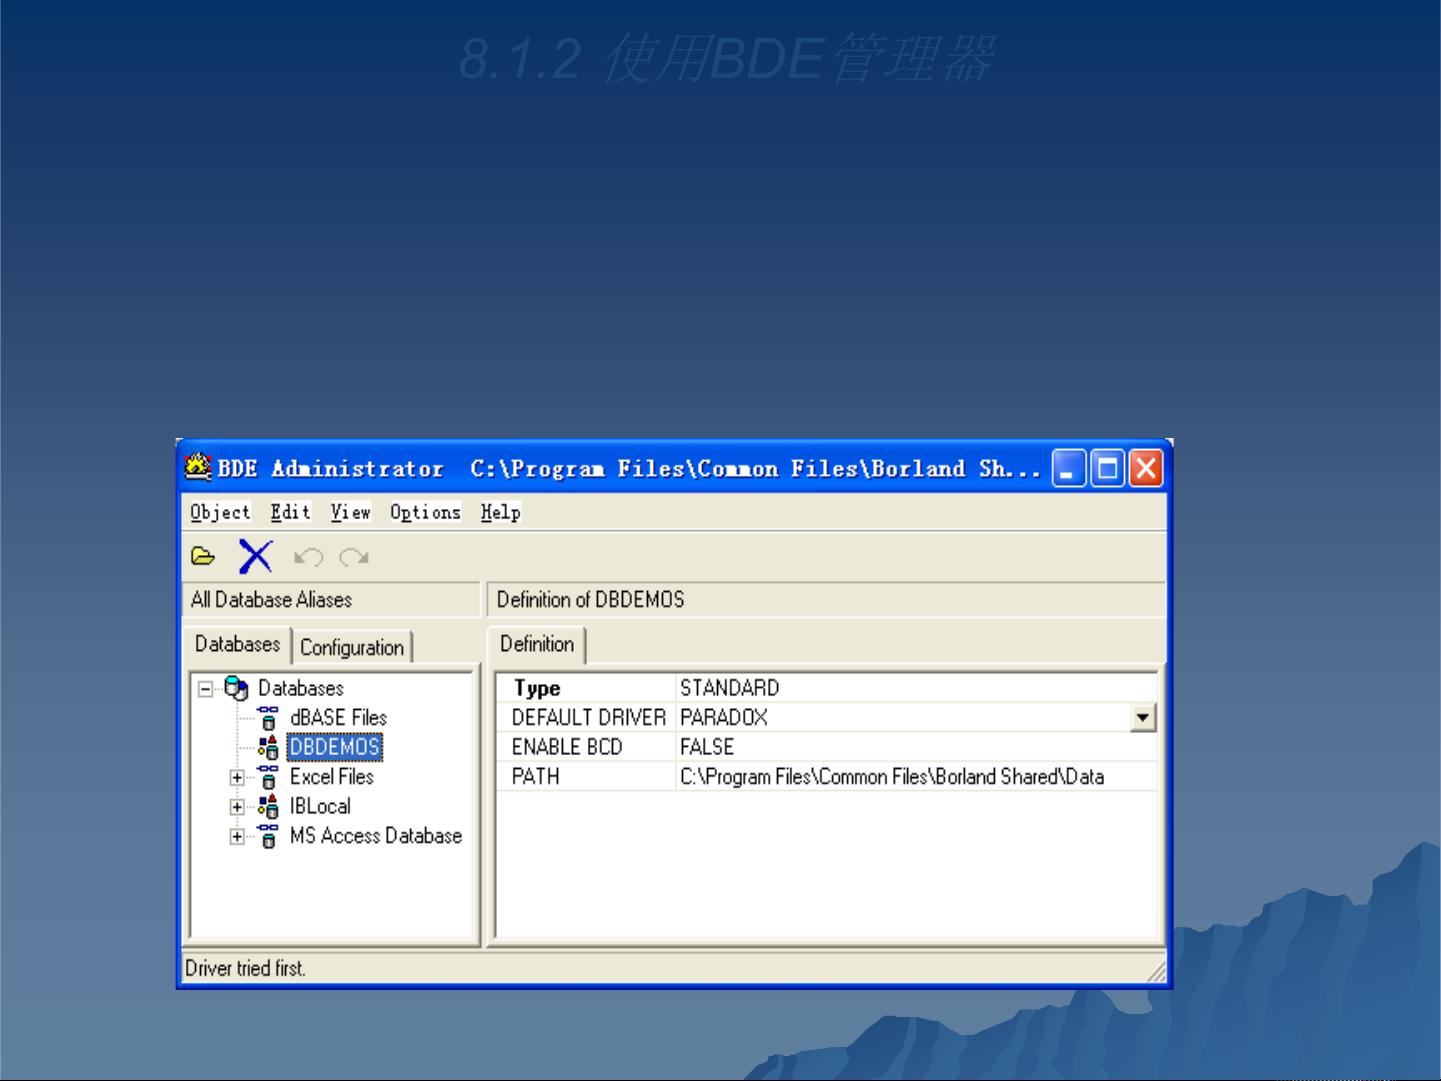Select the MS Access Database alias

376,836
